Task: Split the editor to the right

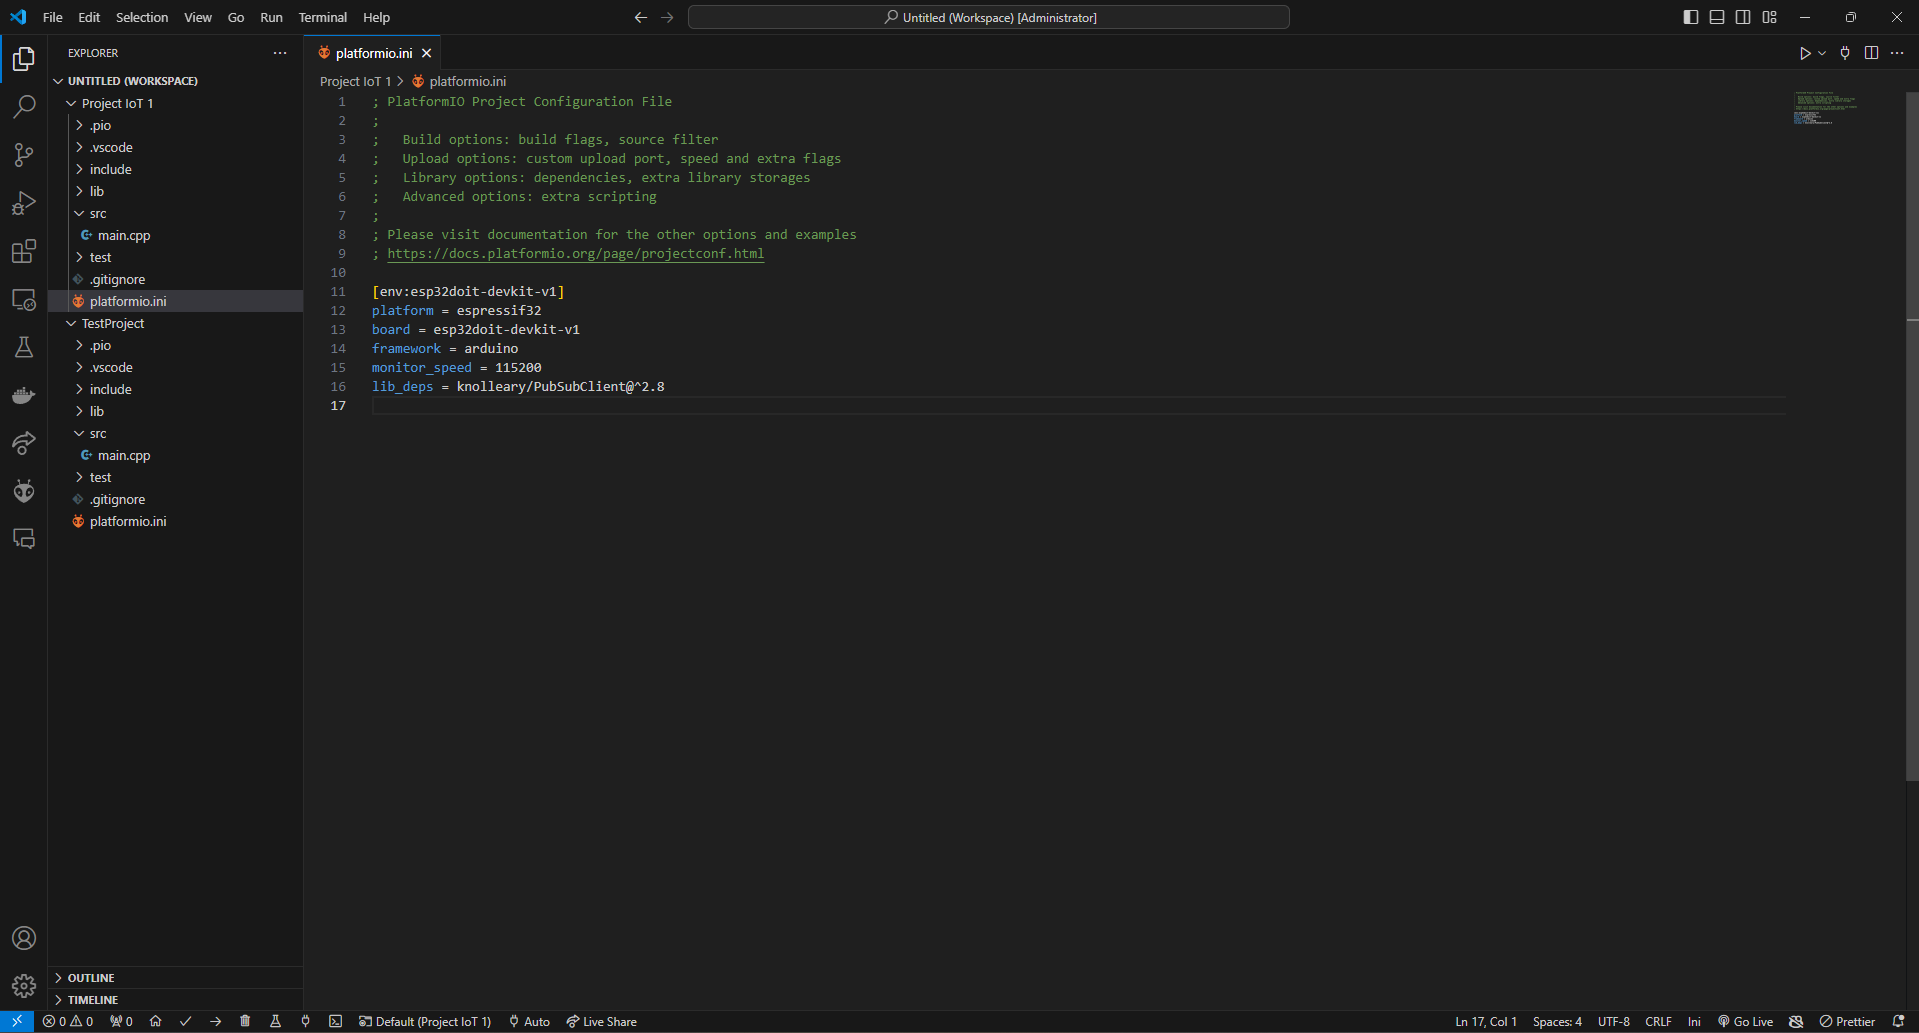Action: coord(1871,53)
